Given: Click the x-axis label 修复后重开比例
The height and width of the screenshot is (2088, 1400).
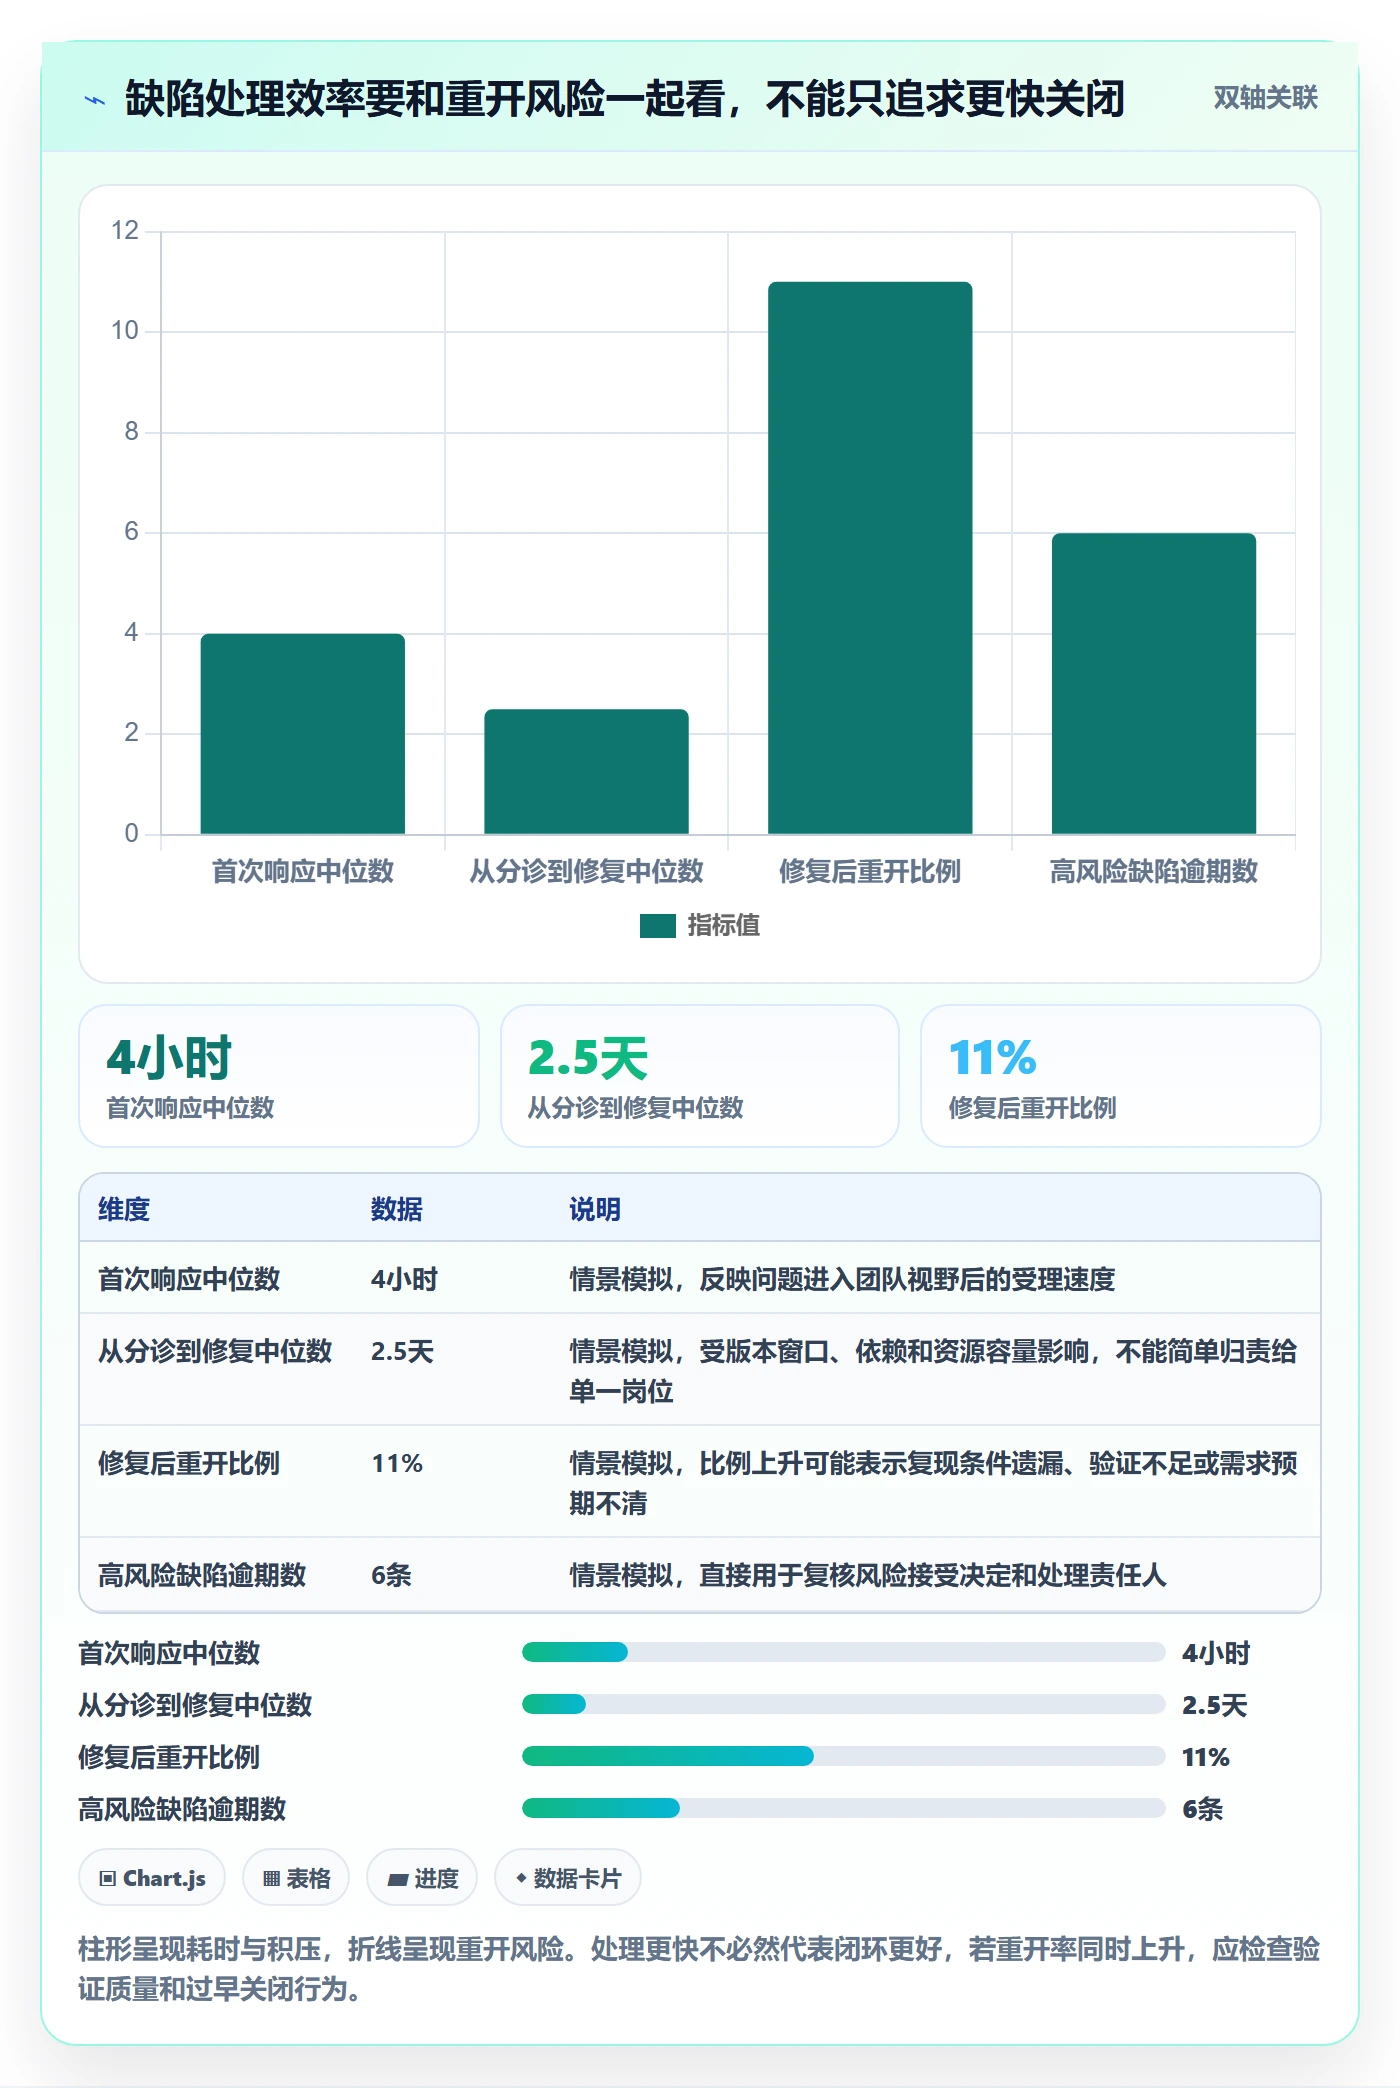Looking at the screenshot, I should [x=870, y=871].
